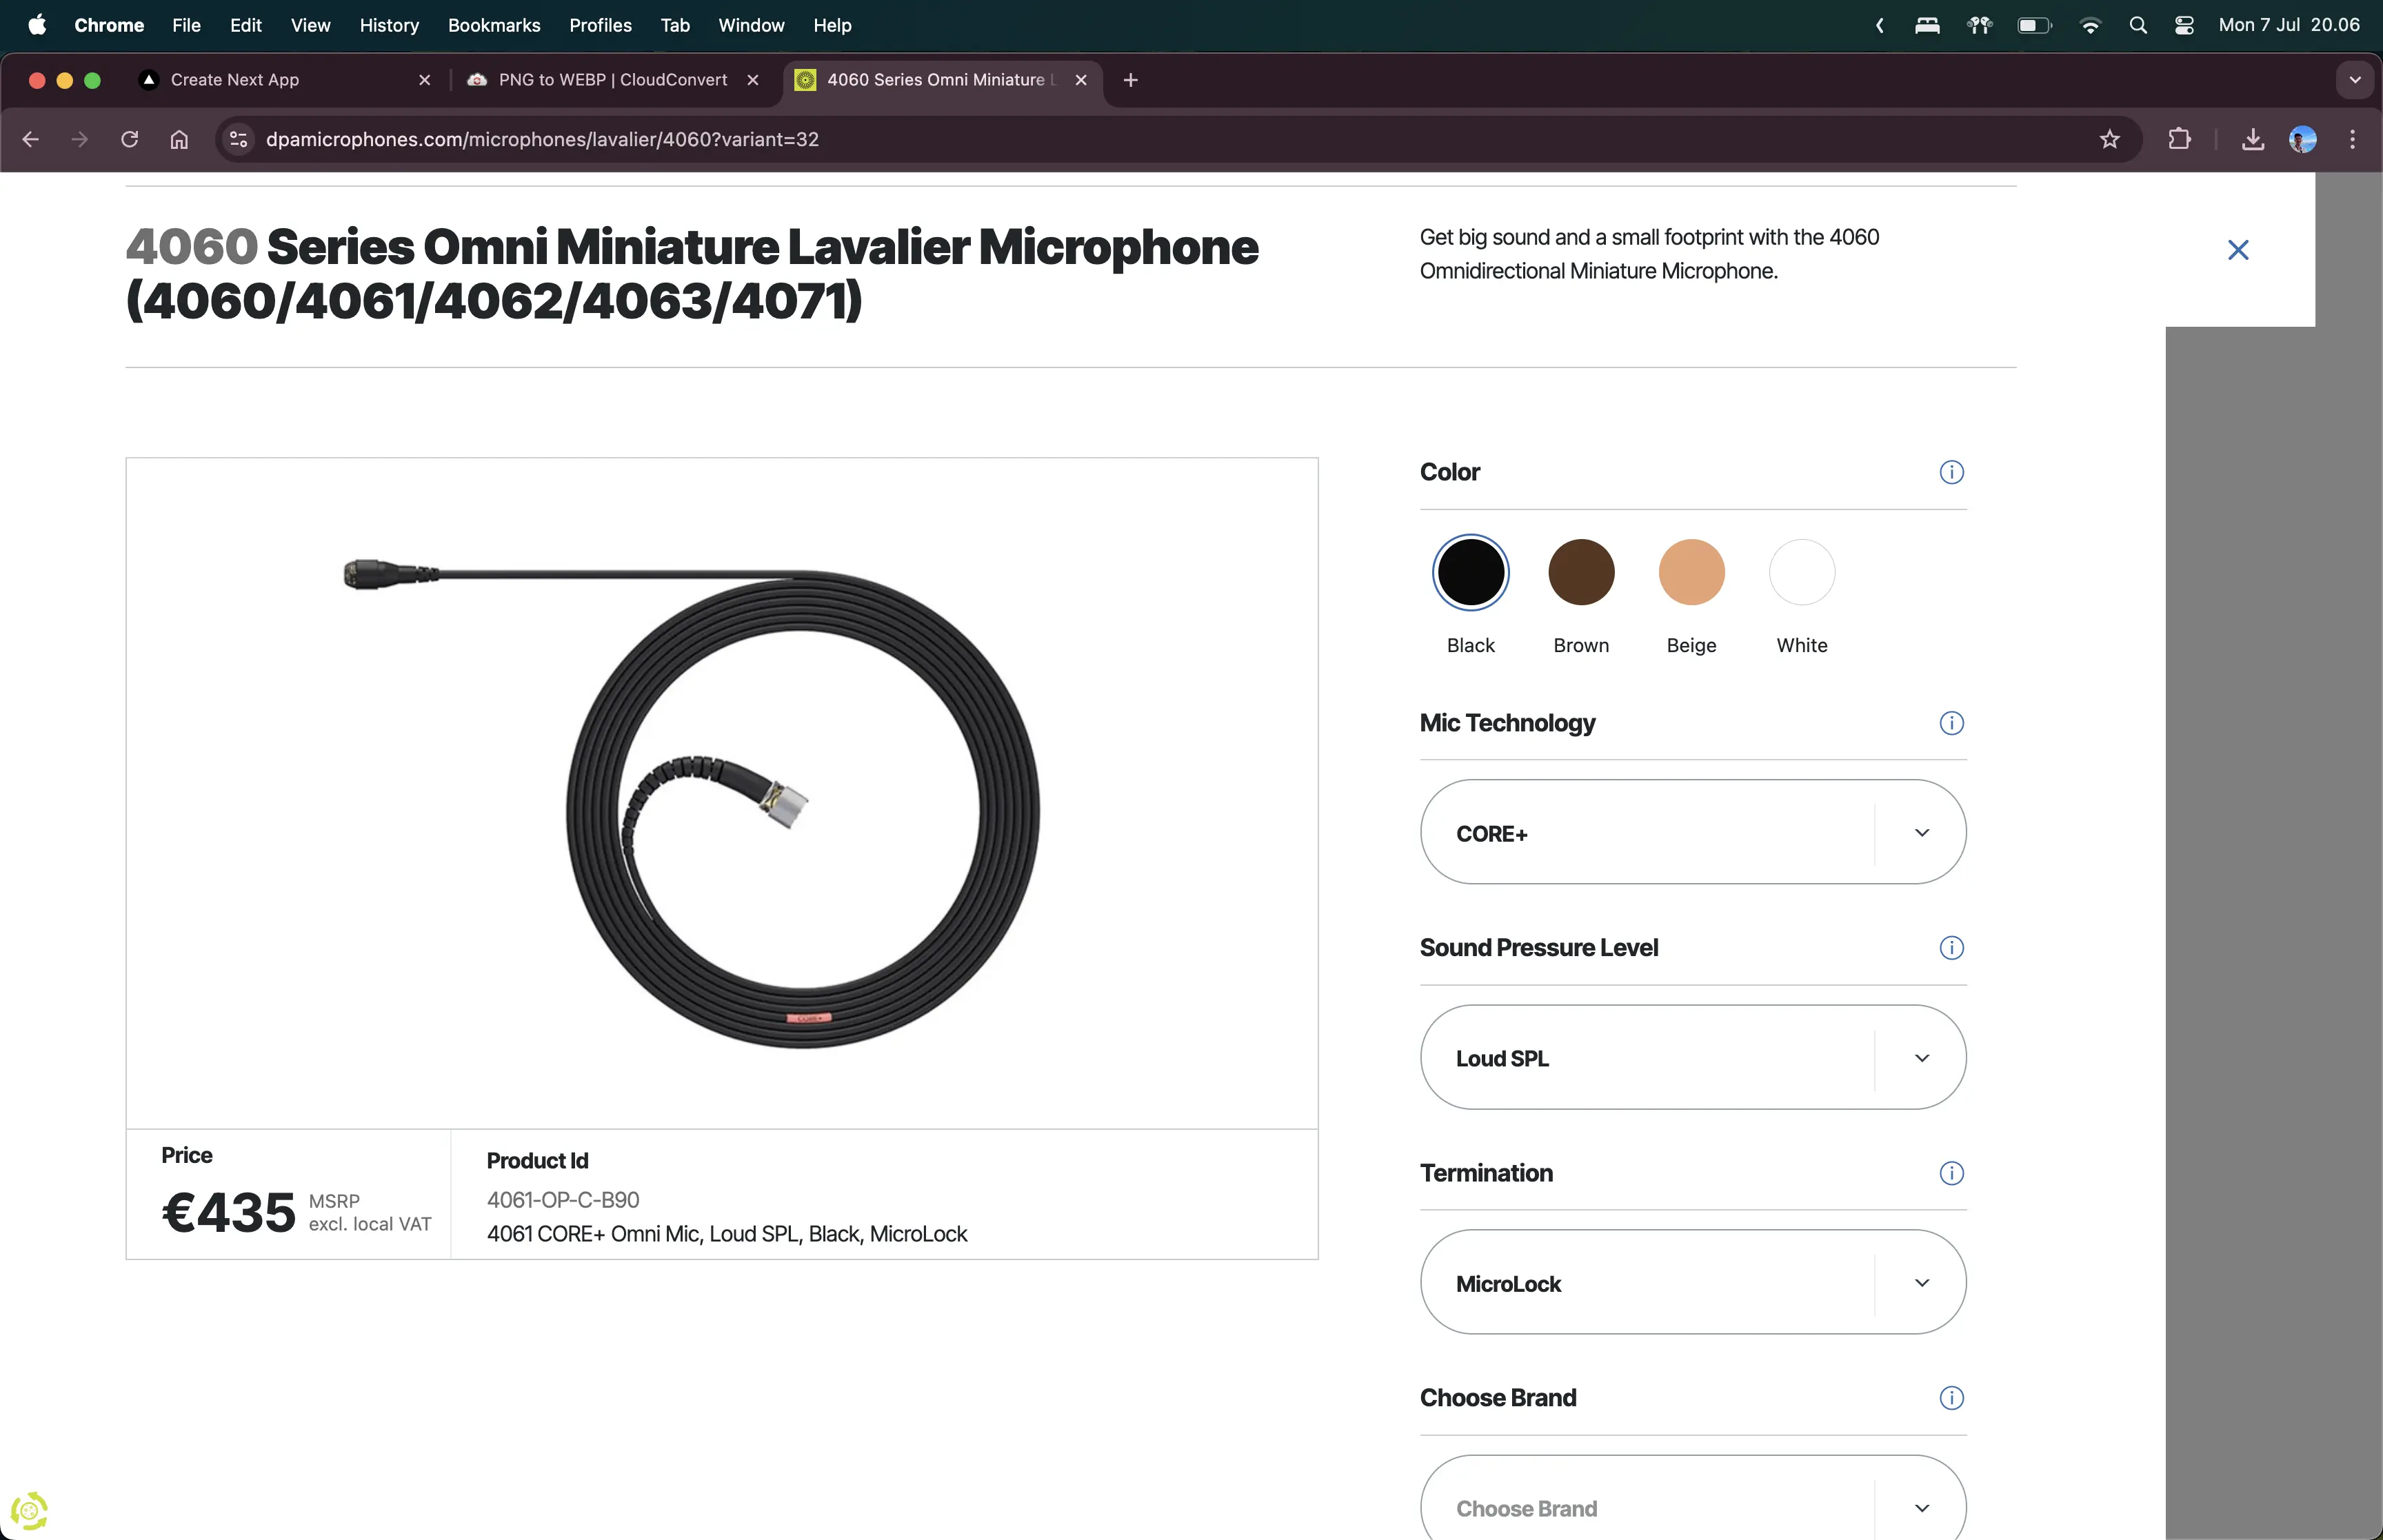Expand the CORE+ Mic Technology dropdown
Screen dimensions: 2383x1540
coord(1692,833)
